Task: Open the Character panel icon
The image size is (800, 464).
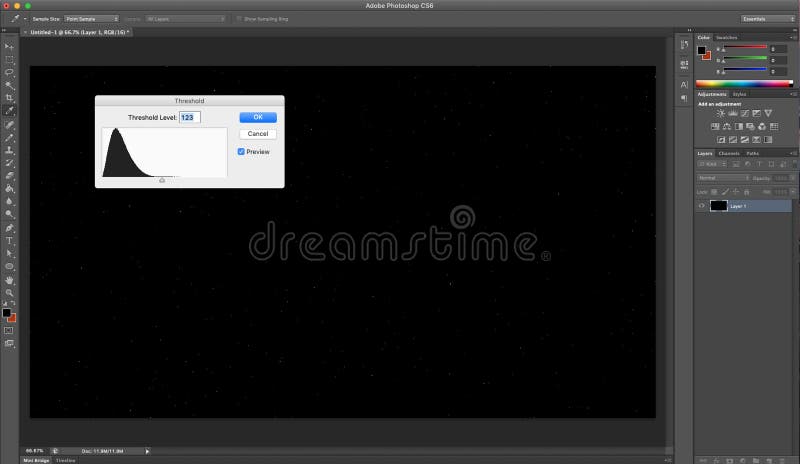Action: pos(684,85)
